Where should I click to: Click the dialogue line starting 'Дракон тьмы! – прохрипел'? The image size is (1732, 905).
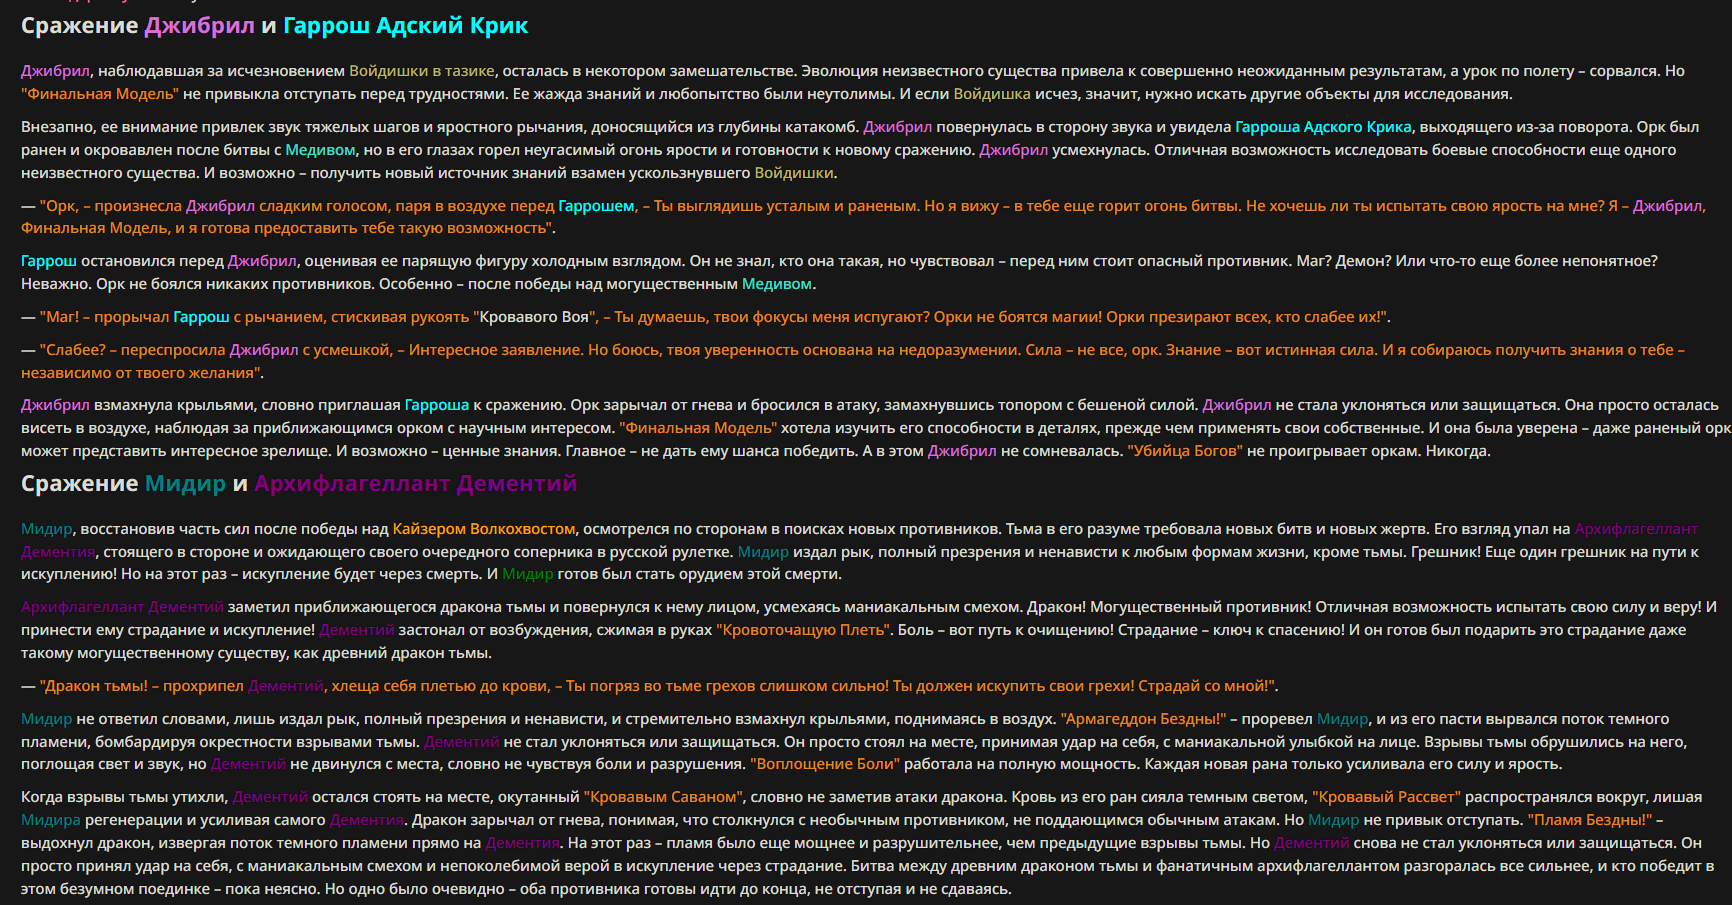coord(650,686)
